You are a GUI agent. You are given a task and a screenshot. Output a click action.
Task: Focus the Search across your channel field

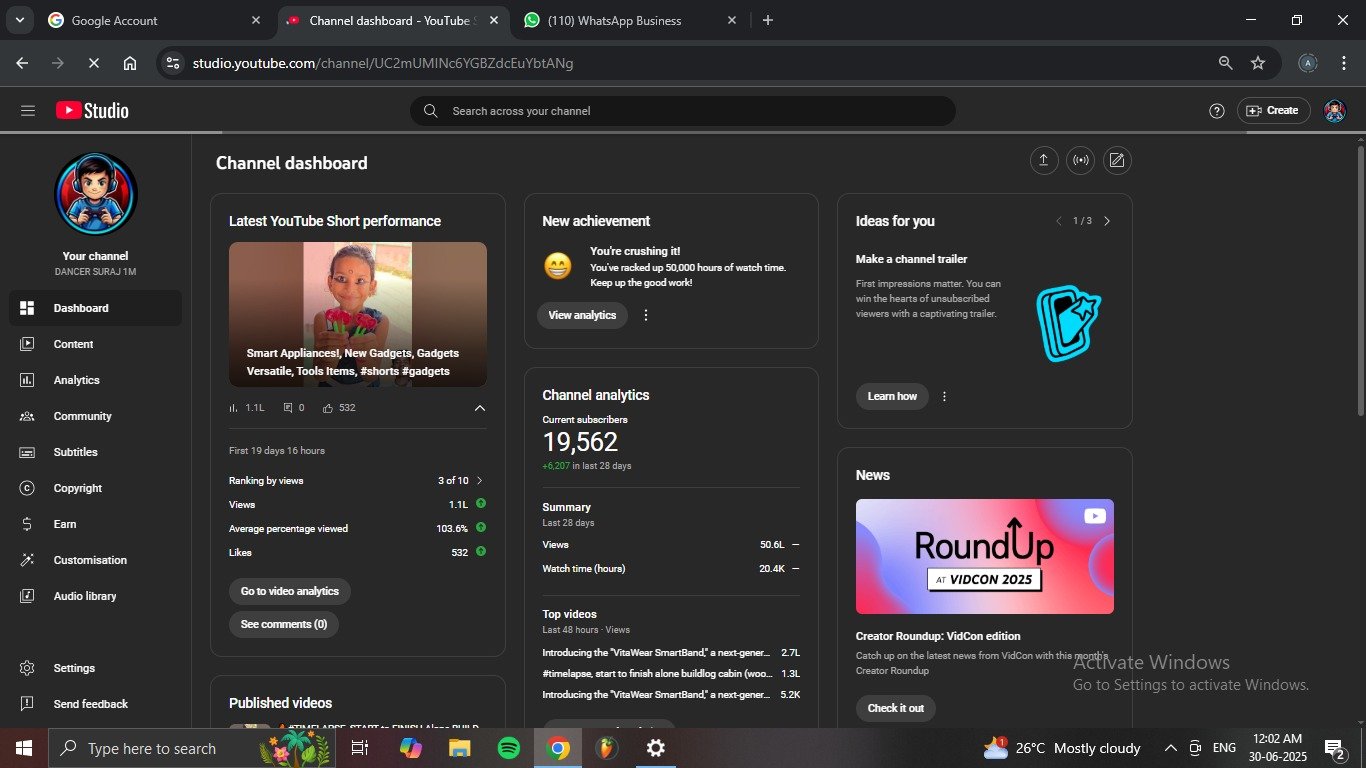(x=683, y=111)
